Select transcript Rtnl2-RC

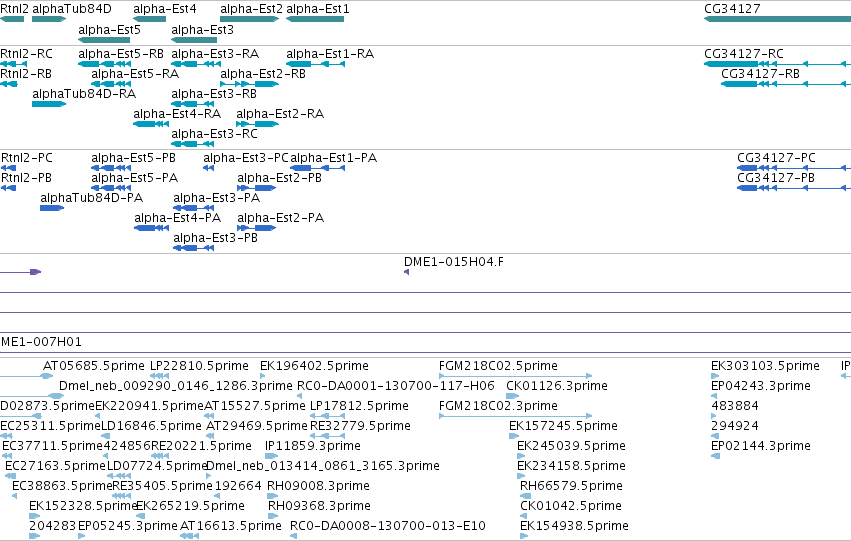click(x=27, y=54)
